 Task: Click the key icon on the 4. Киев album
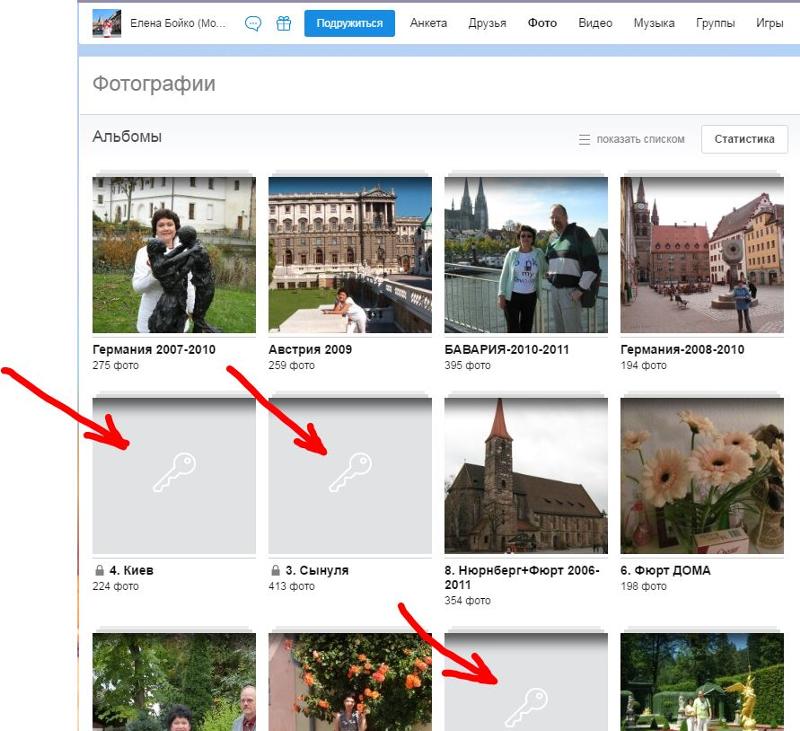[174, 472]
